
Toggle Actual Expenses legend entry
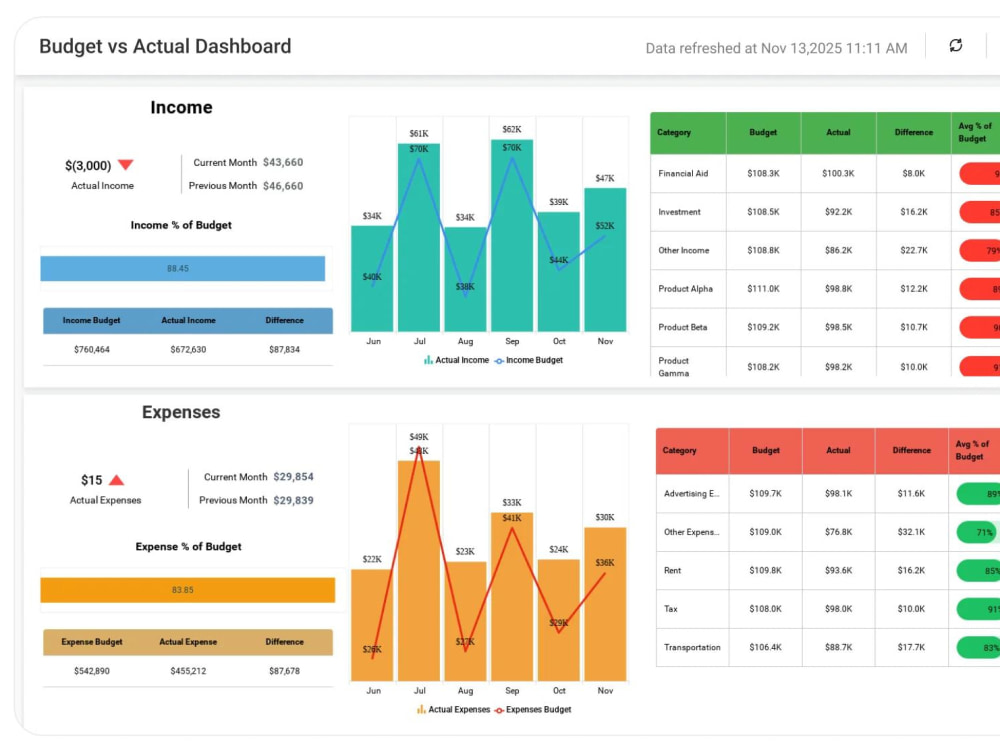[453, 709]
